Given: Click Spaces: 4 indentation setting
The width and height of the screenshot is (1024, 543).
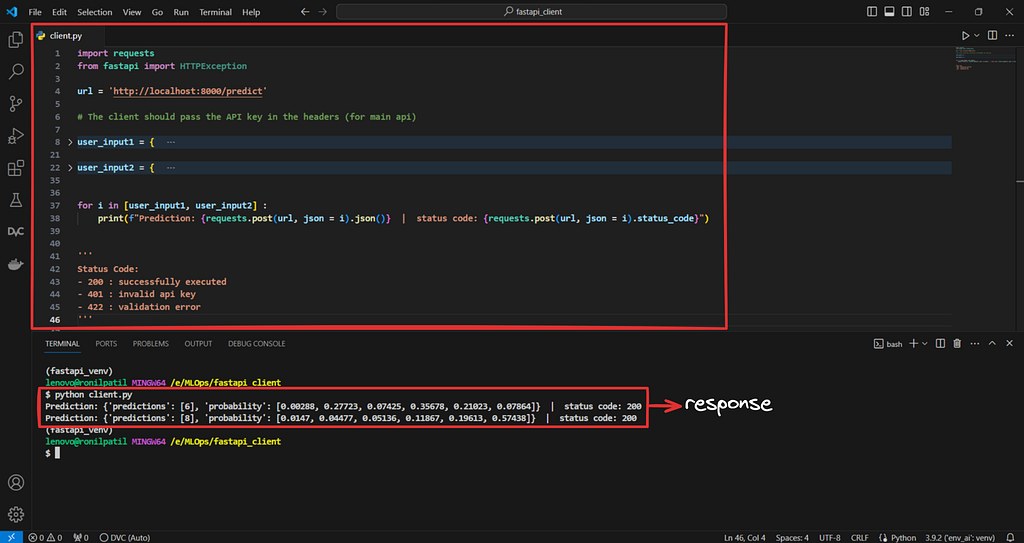Looking at the screenshot, I should pyautogui.click(x=792, y=538).
